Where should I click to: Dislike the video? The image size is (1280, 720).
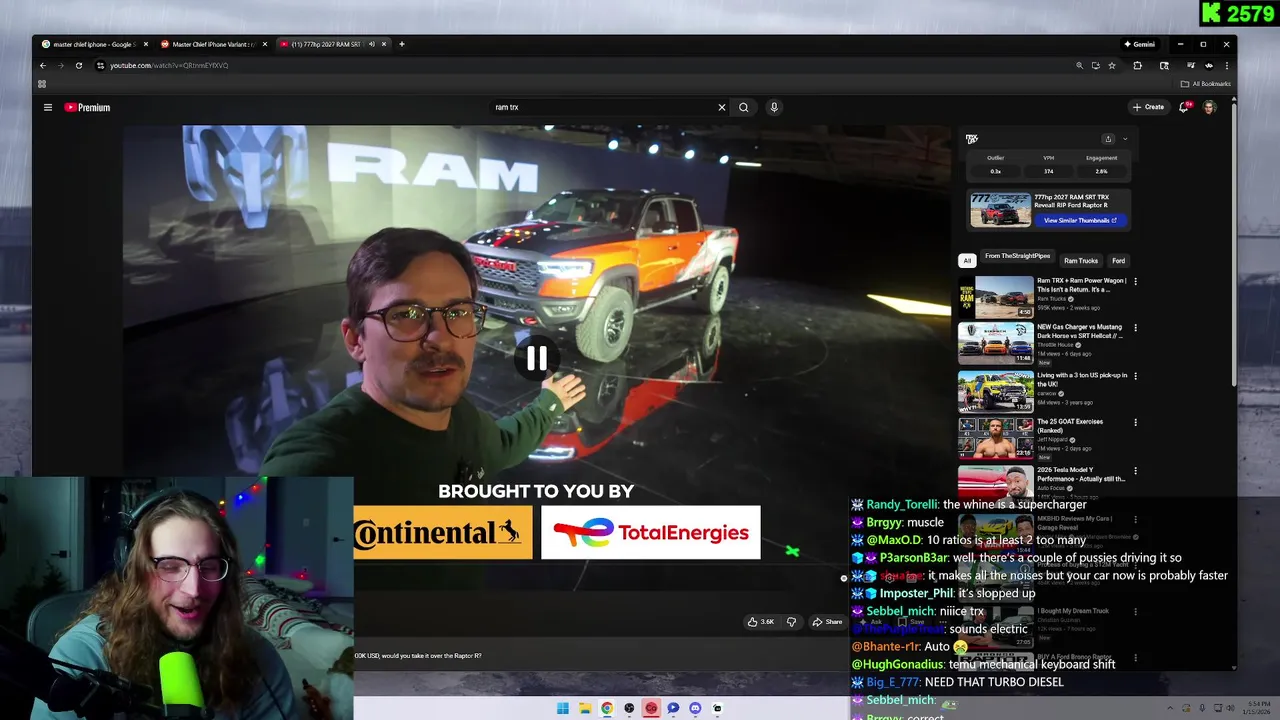click(791, 622)
